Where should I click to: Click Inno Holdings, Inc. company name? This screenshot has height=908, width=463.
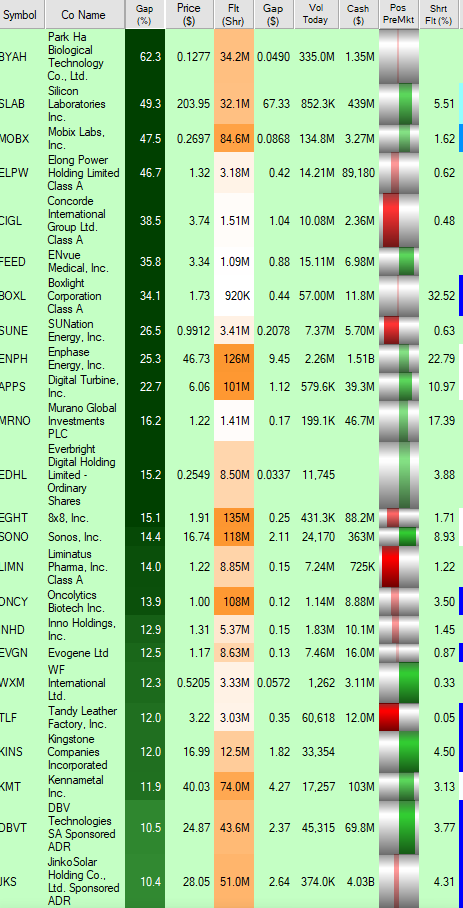click(82, 630)
